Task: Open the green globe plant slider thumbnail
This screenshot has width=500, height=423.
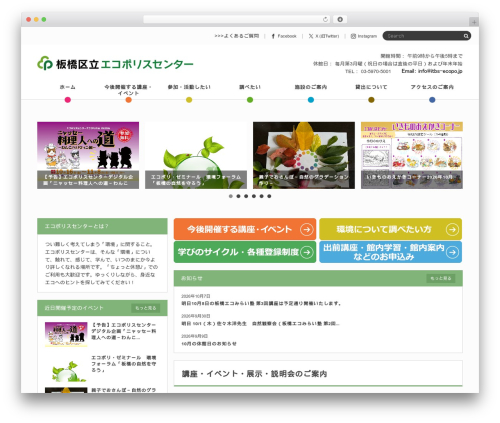Action: pyautogui.click(x=196, y=155)
